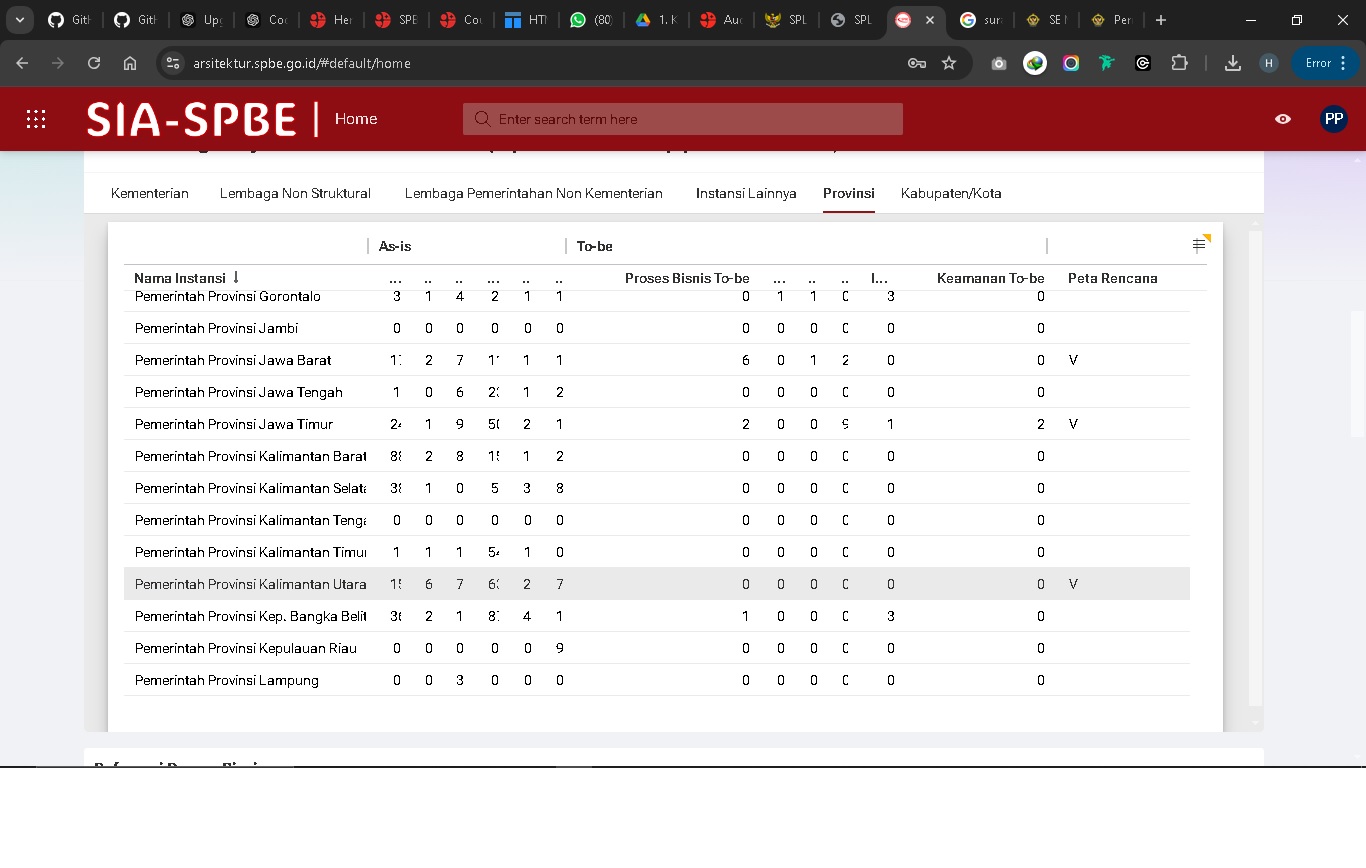Open the table options hamburger menu
The image size is (1366, 868).
[x=1199, y=245]
